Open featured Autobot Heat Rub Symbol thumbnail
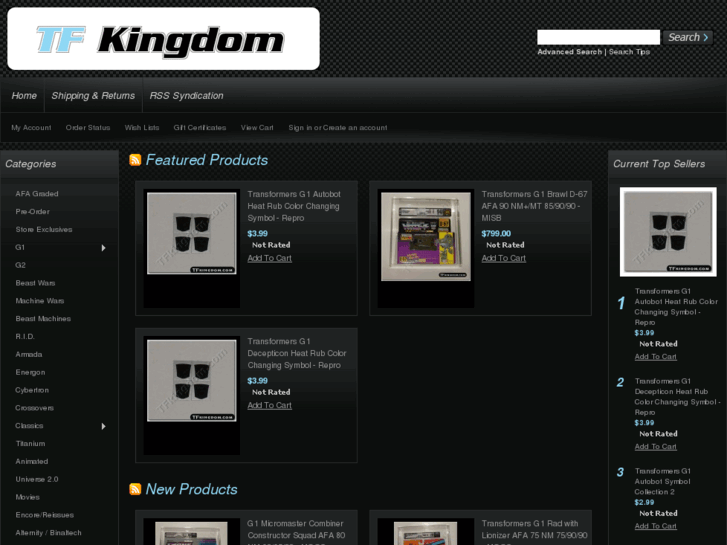Viewport: 727px width, 545px height. point(191,233)
